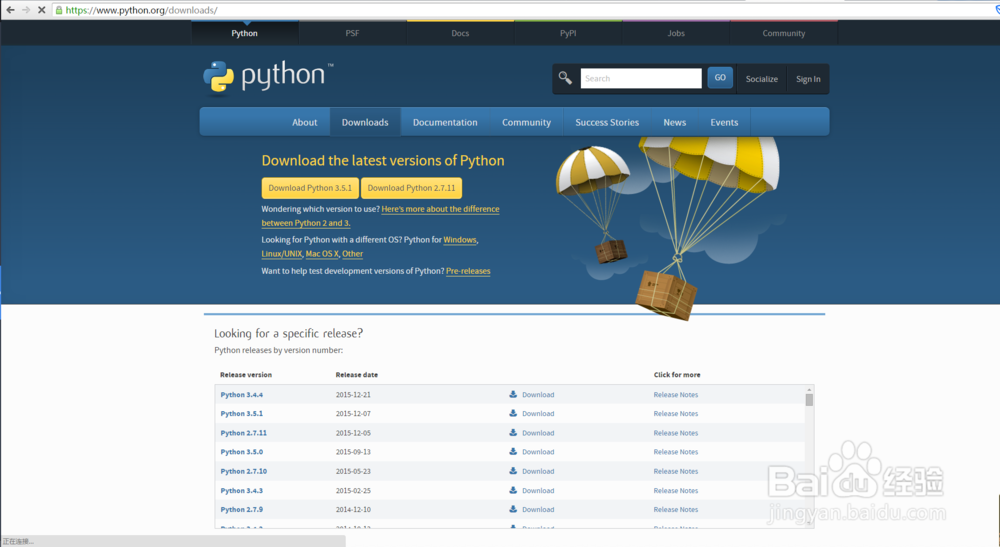This screenshot has height=547, width=1000.
Task: Open Release Notes for Python 3.5.0
Action: (x=675, y=452)
